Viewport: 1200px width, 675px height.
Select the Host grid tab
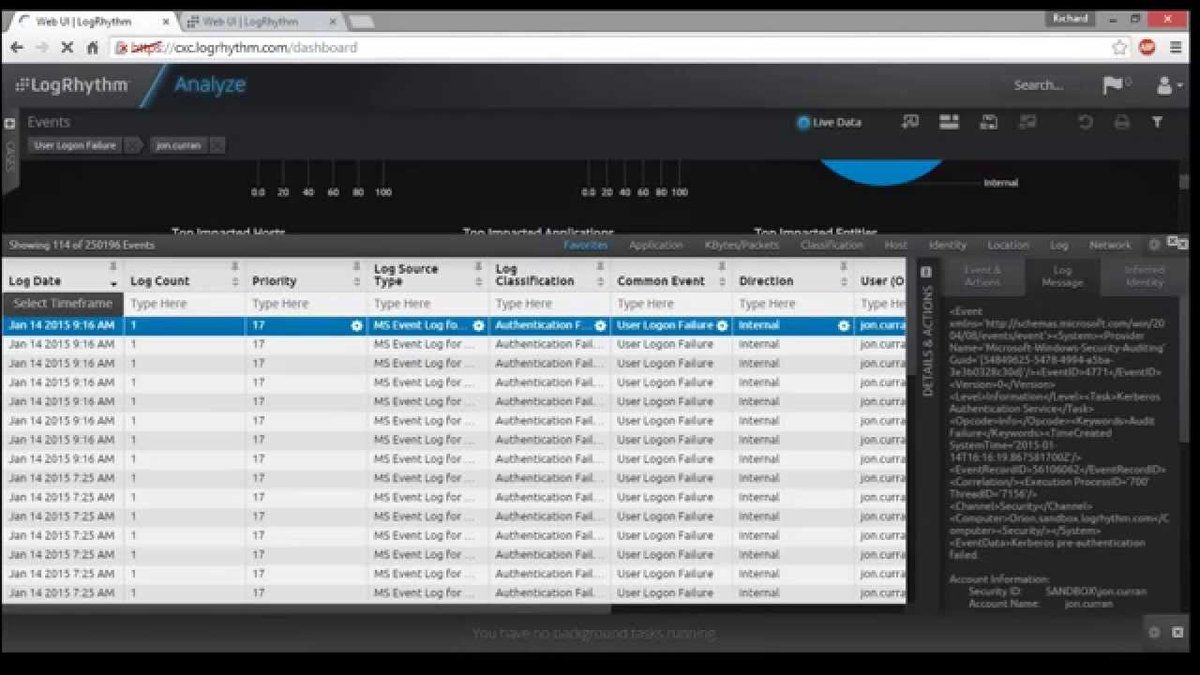click(x=896, y=245)
